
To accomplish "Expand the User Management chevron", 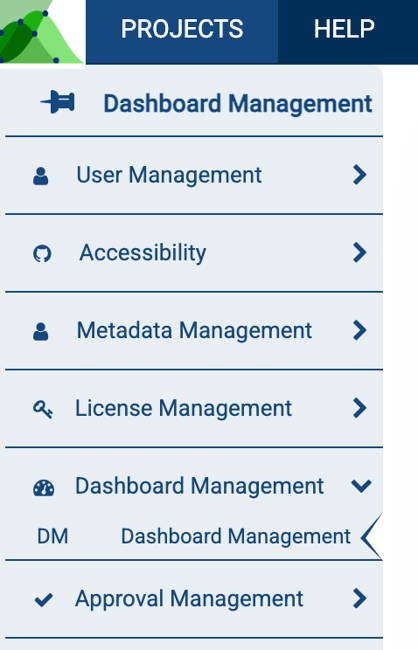I will pos(360,175).
